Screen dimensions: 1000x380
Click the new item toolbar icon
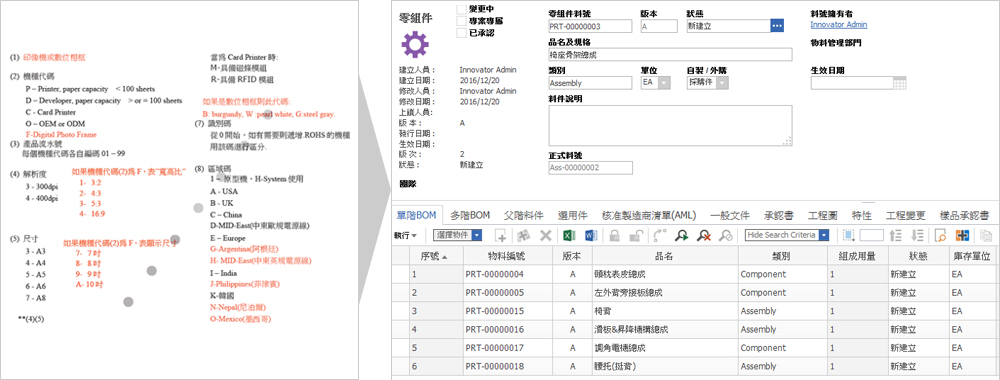(501, 235)
